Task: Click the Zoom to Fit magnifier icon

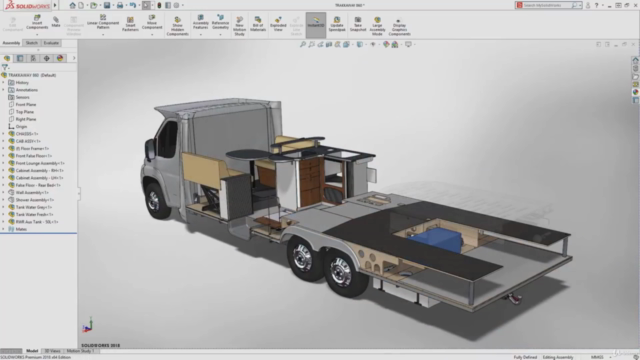Action: [303, 44]
